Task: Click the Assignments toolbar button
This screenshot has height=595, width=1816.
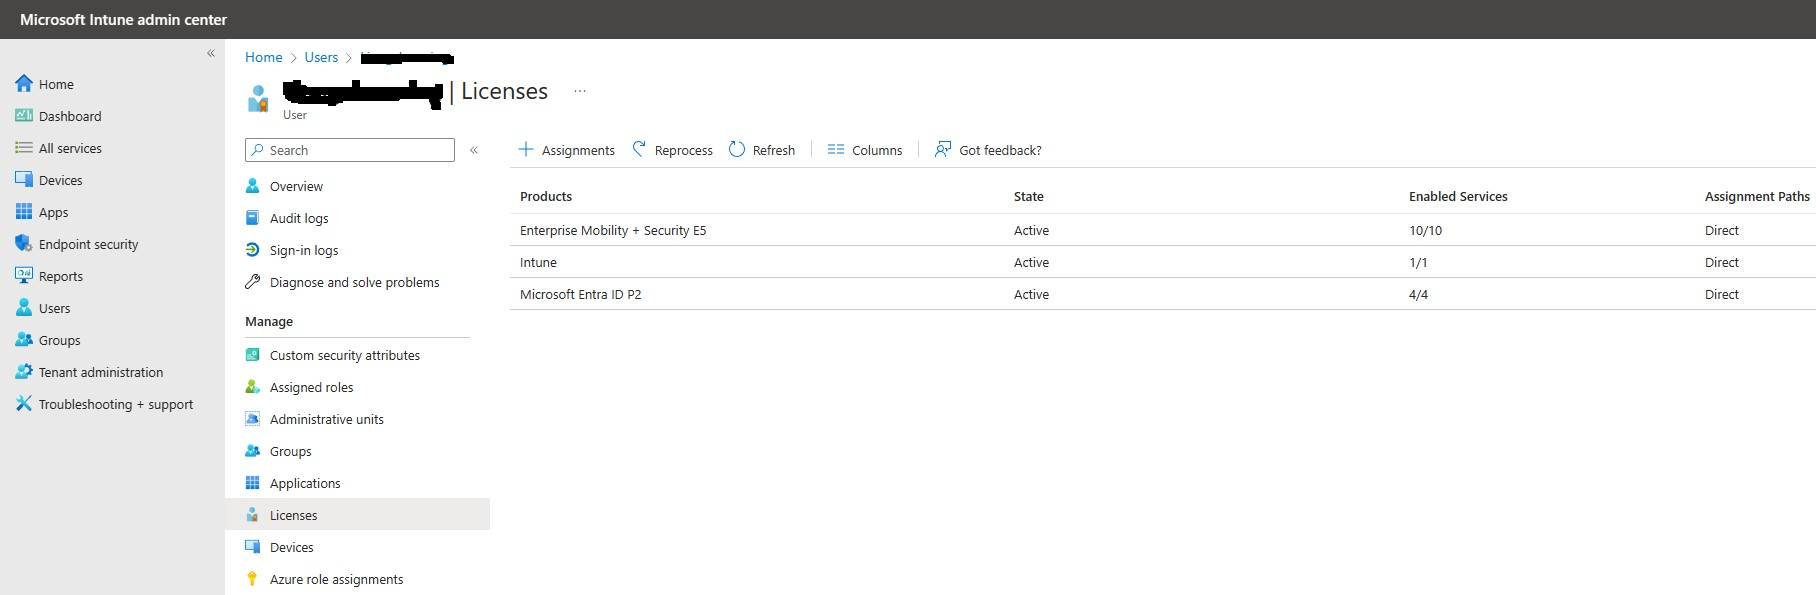Action: click(566, 150)
